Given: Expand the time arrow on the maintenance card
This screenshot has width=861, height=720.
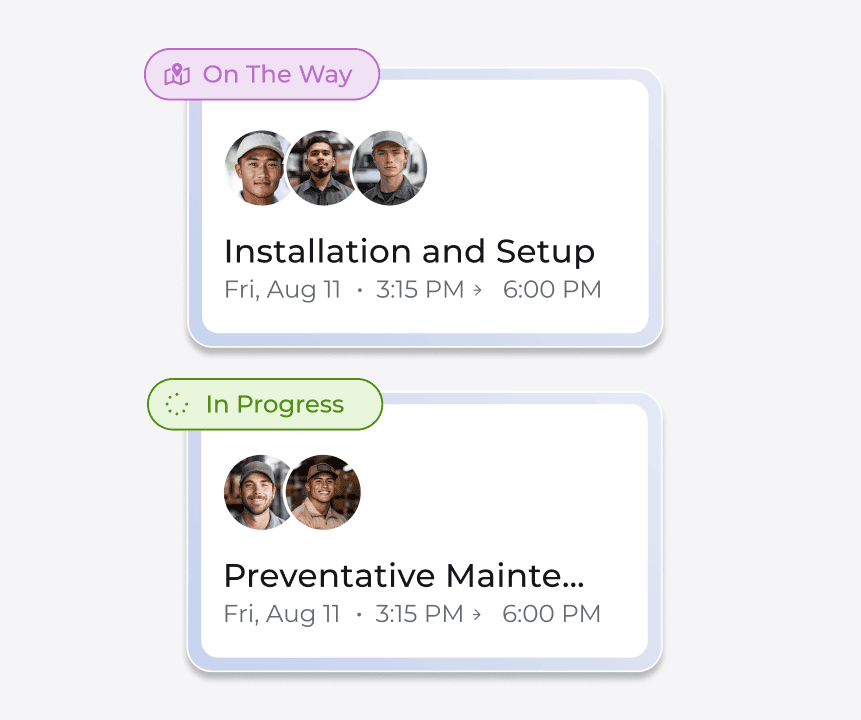Looking at the screenshot, I should click(x=477, y=614).
